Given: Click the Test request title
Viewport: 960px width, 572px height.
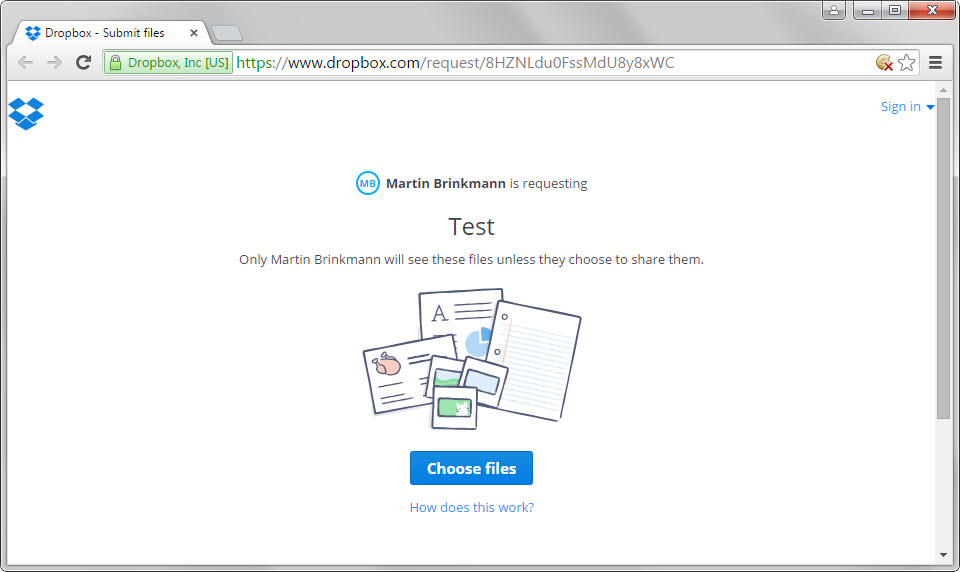Looking at the screenshot, I should (x=471, y=227).
